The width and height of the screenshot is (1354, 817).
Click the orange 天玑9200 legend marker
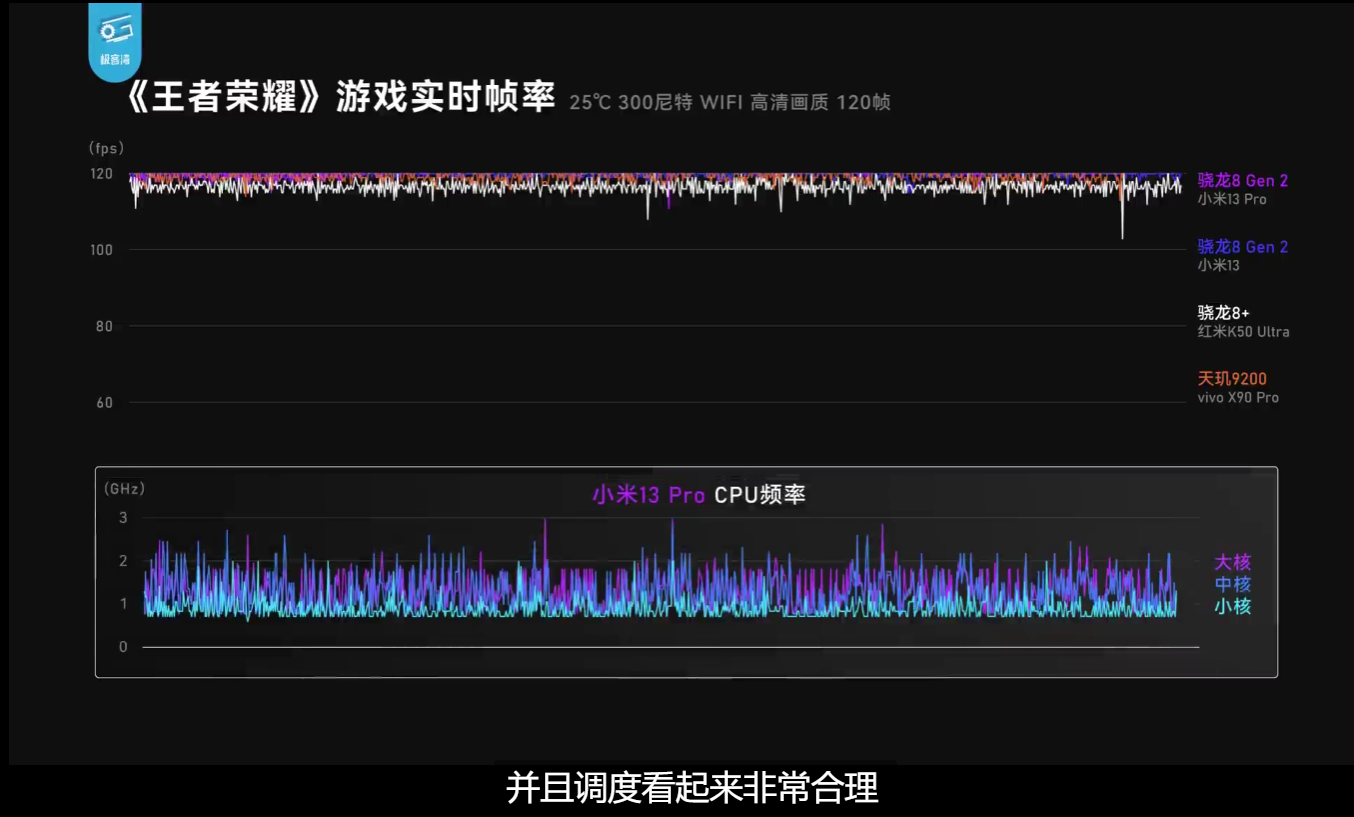coord(1233,378)
